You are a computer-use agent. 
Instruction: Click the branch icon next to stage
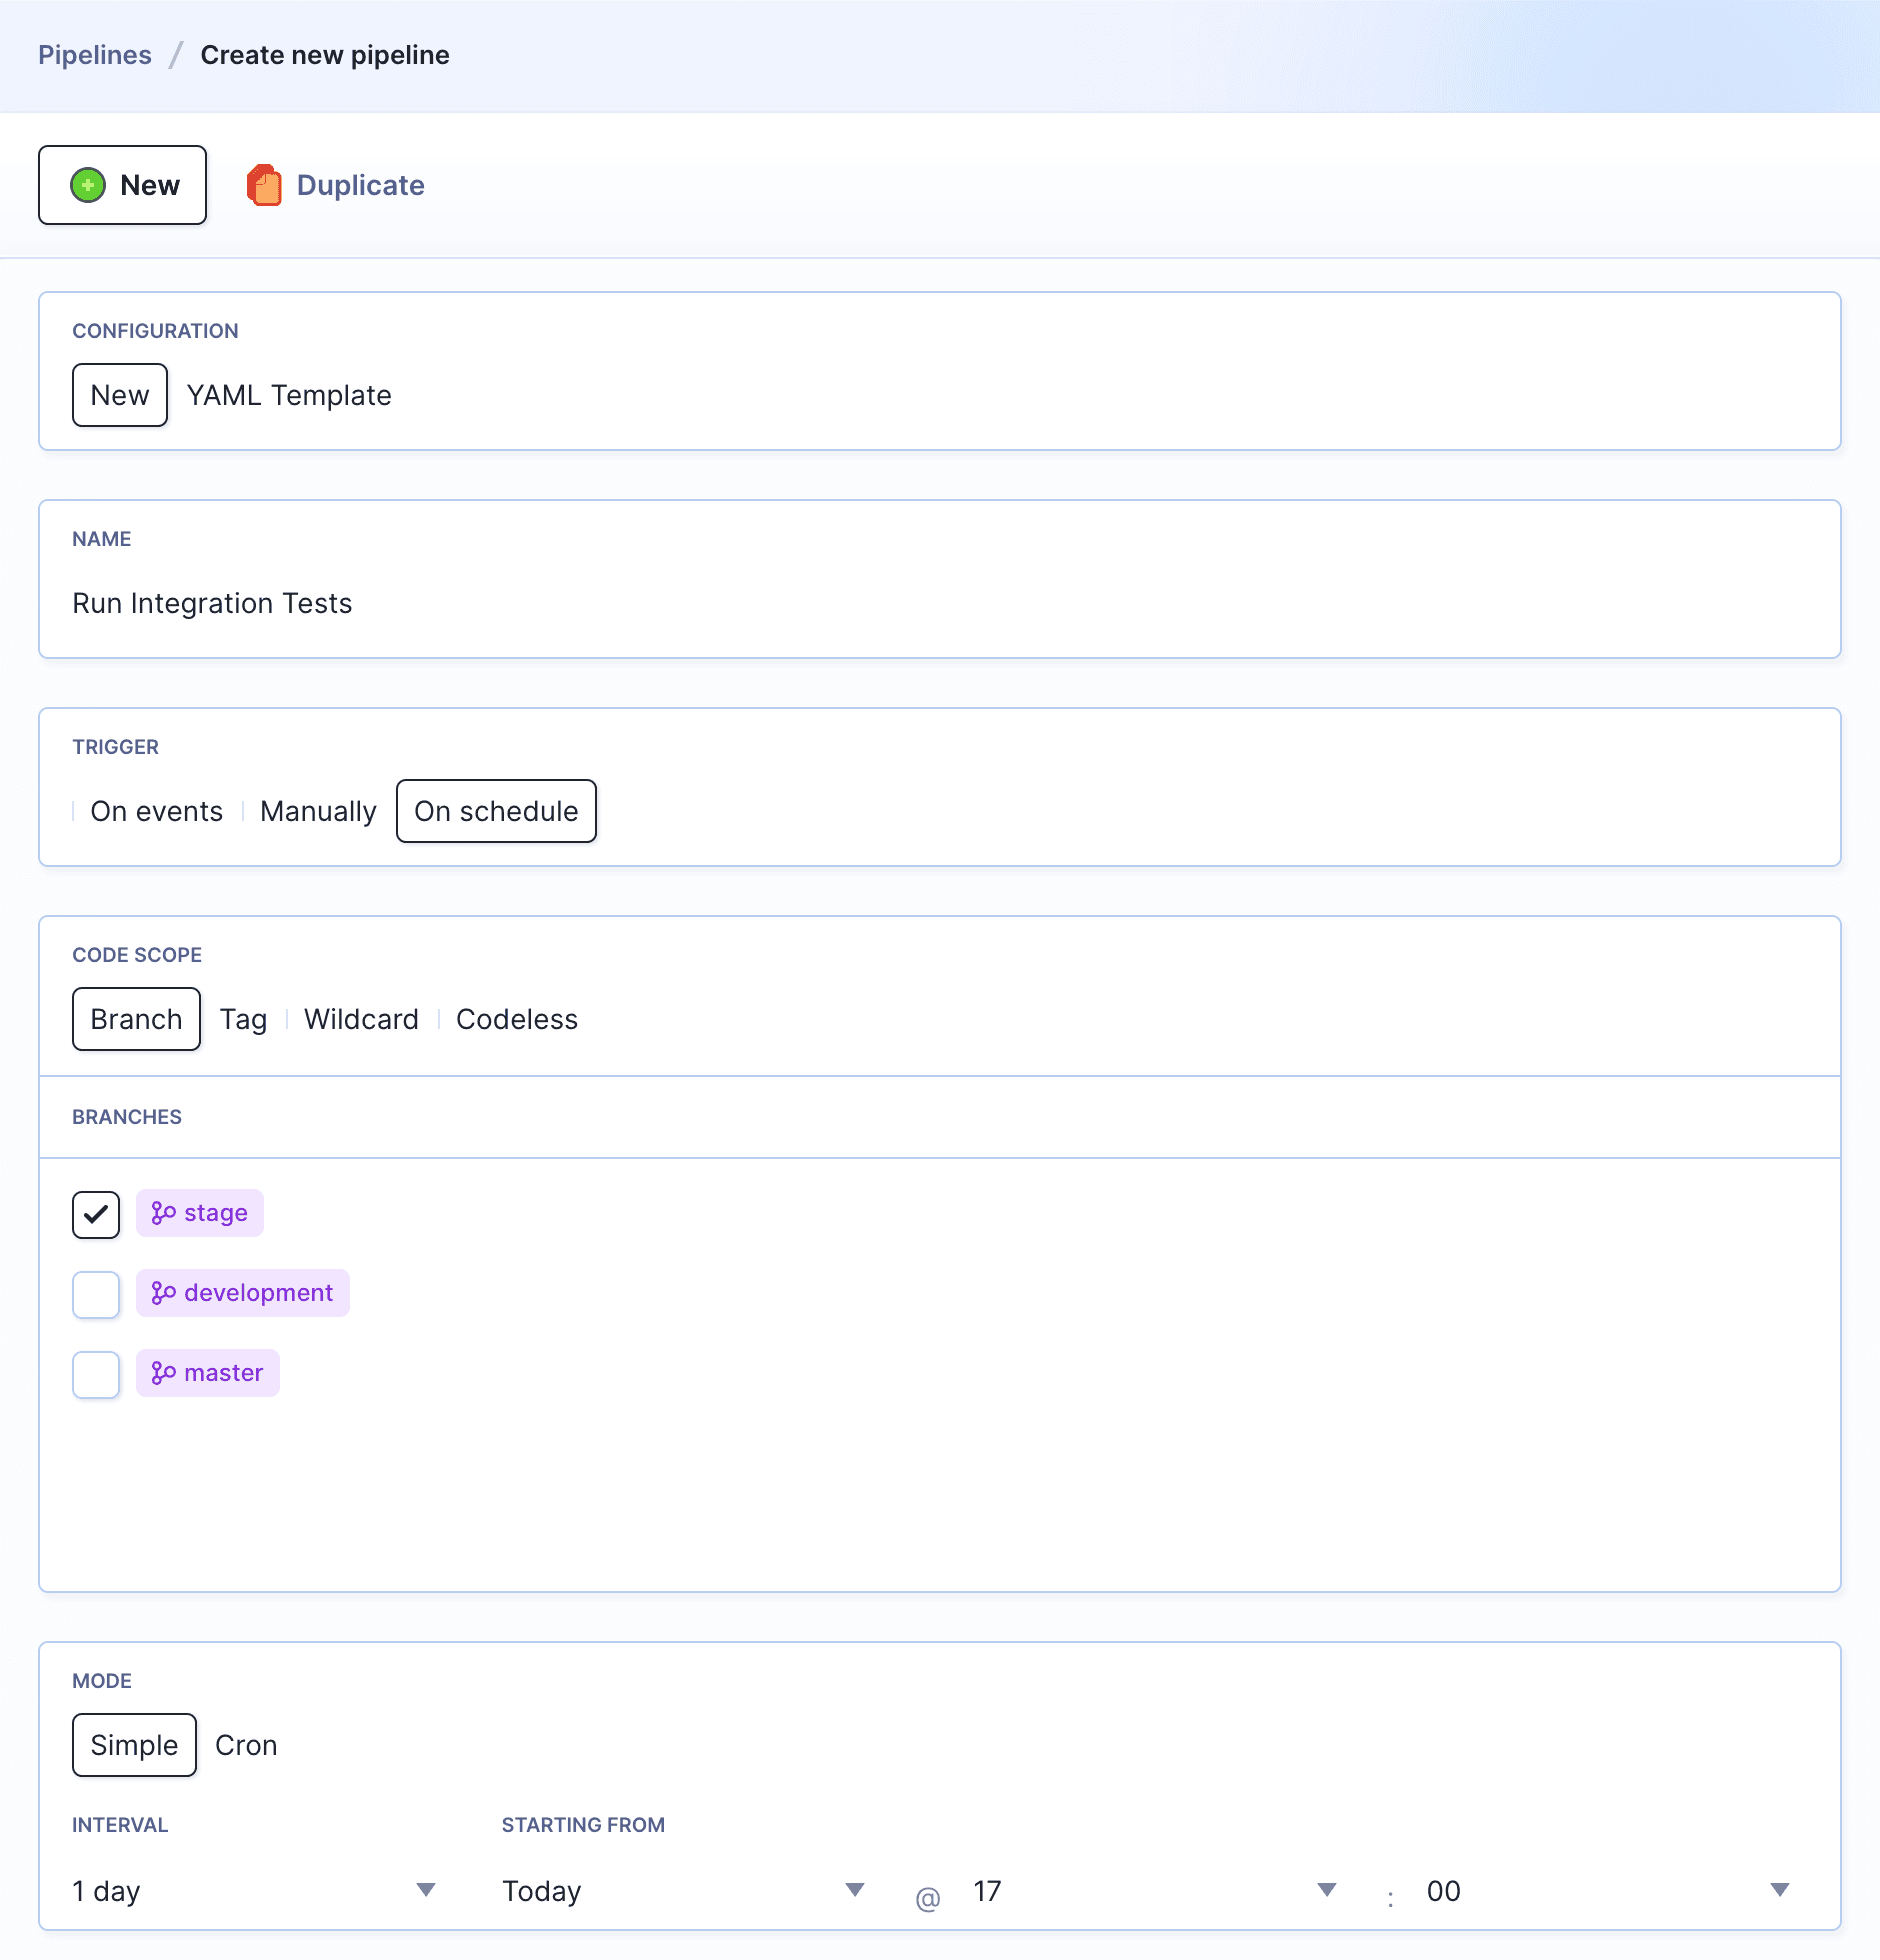pyautogui.click(x=165, y=1213)
